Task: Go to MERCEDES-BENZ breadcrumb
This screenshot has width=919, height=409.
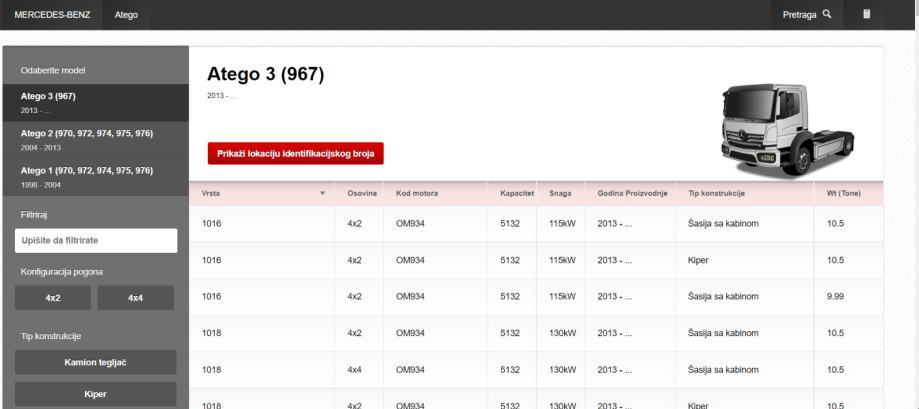Action: [x=52, y=15]
